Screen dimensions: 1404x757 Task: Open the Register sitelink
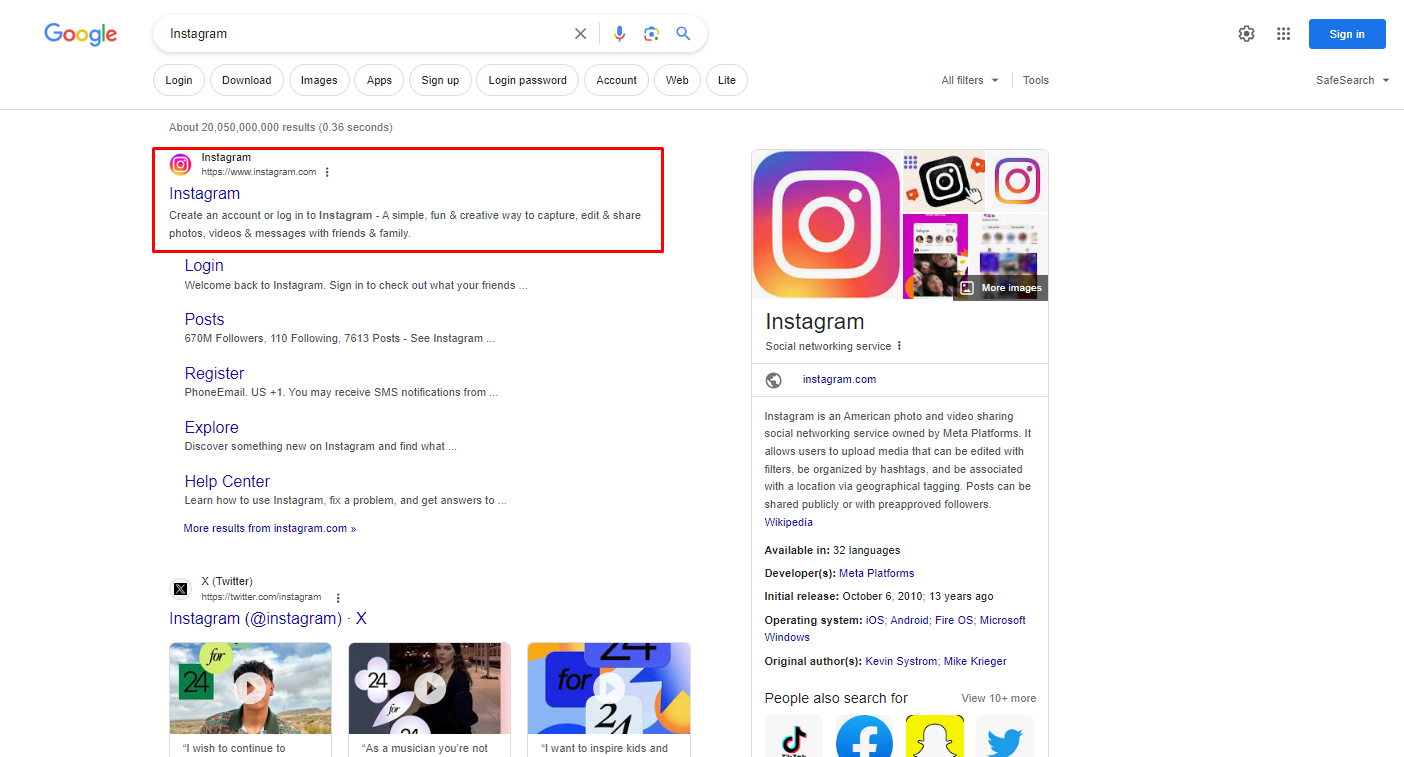(x=214, y=374)
